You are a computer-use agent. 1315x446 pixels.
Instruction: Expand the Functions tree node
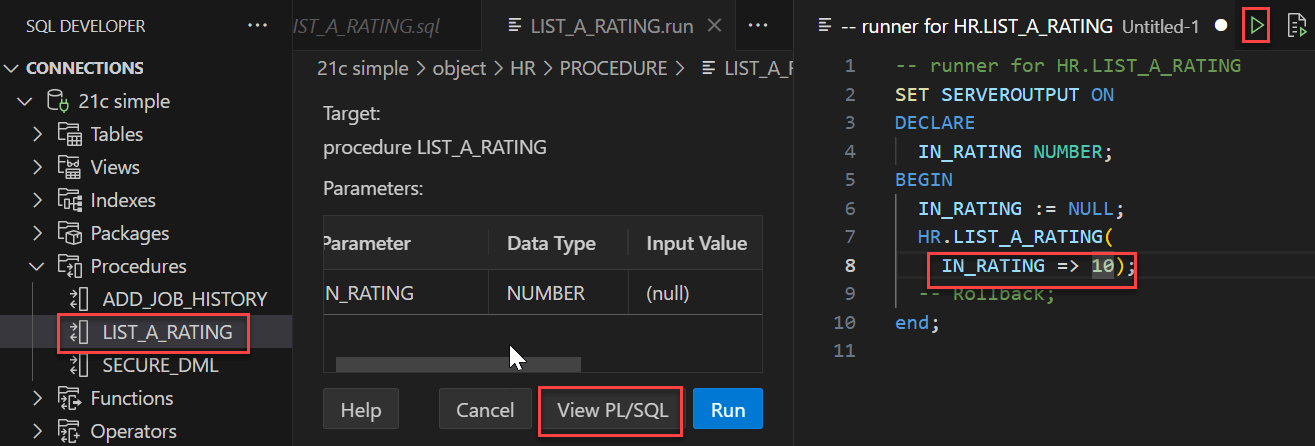(x=37, y=398)
